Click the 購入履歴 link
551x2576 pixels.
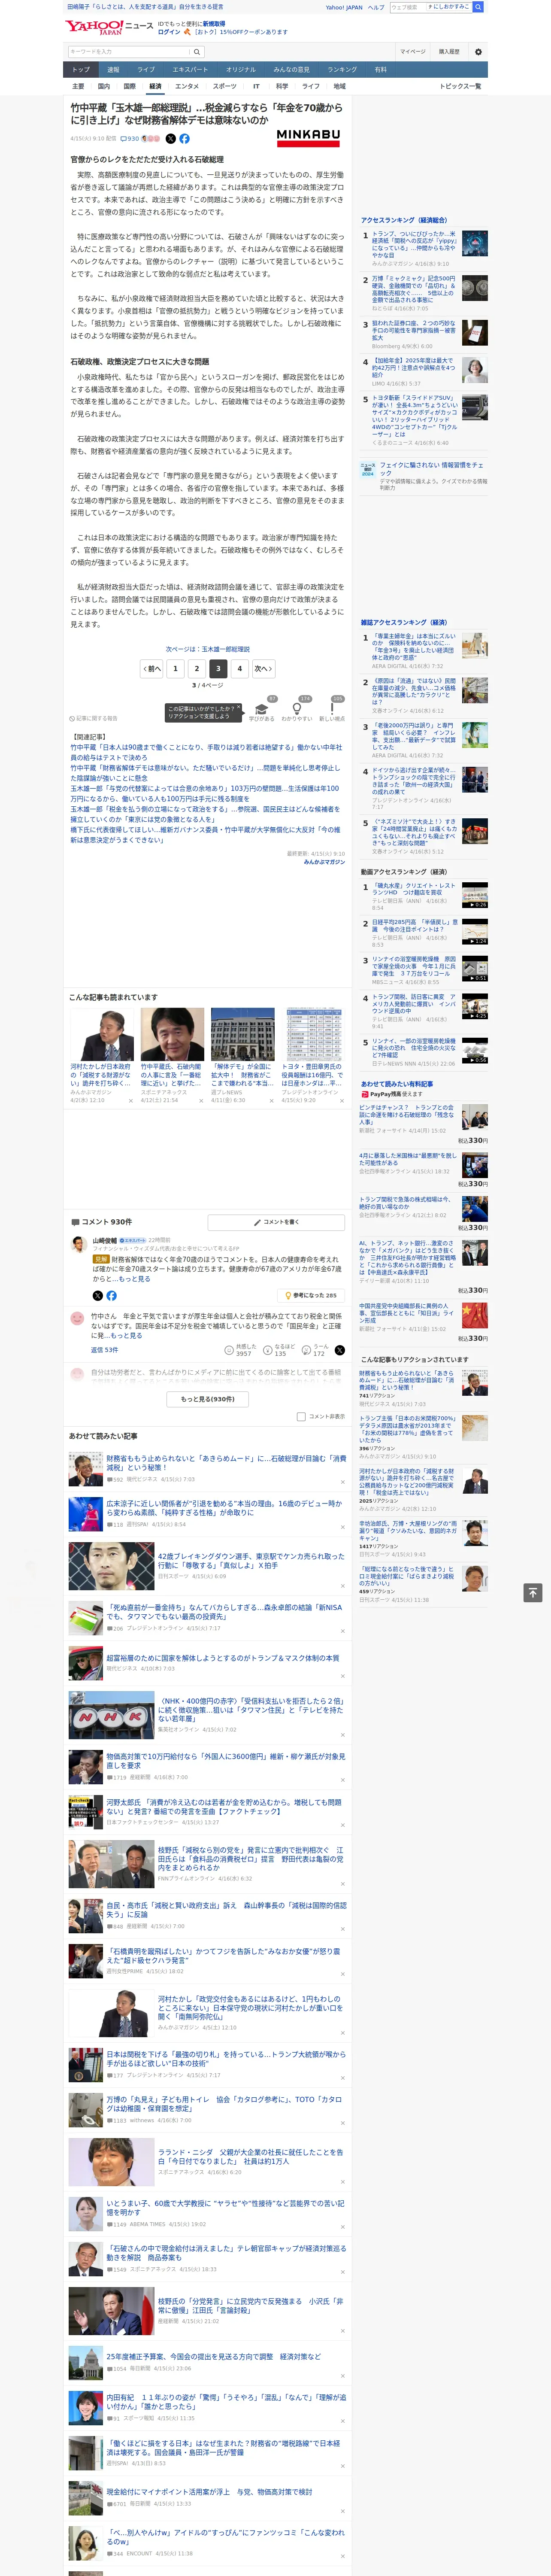[x=449, y=51]
